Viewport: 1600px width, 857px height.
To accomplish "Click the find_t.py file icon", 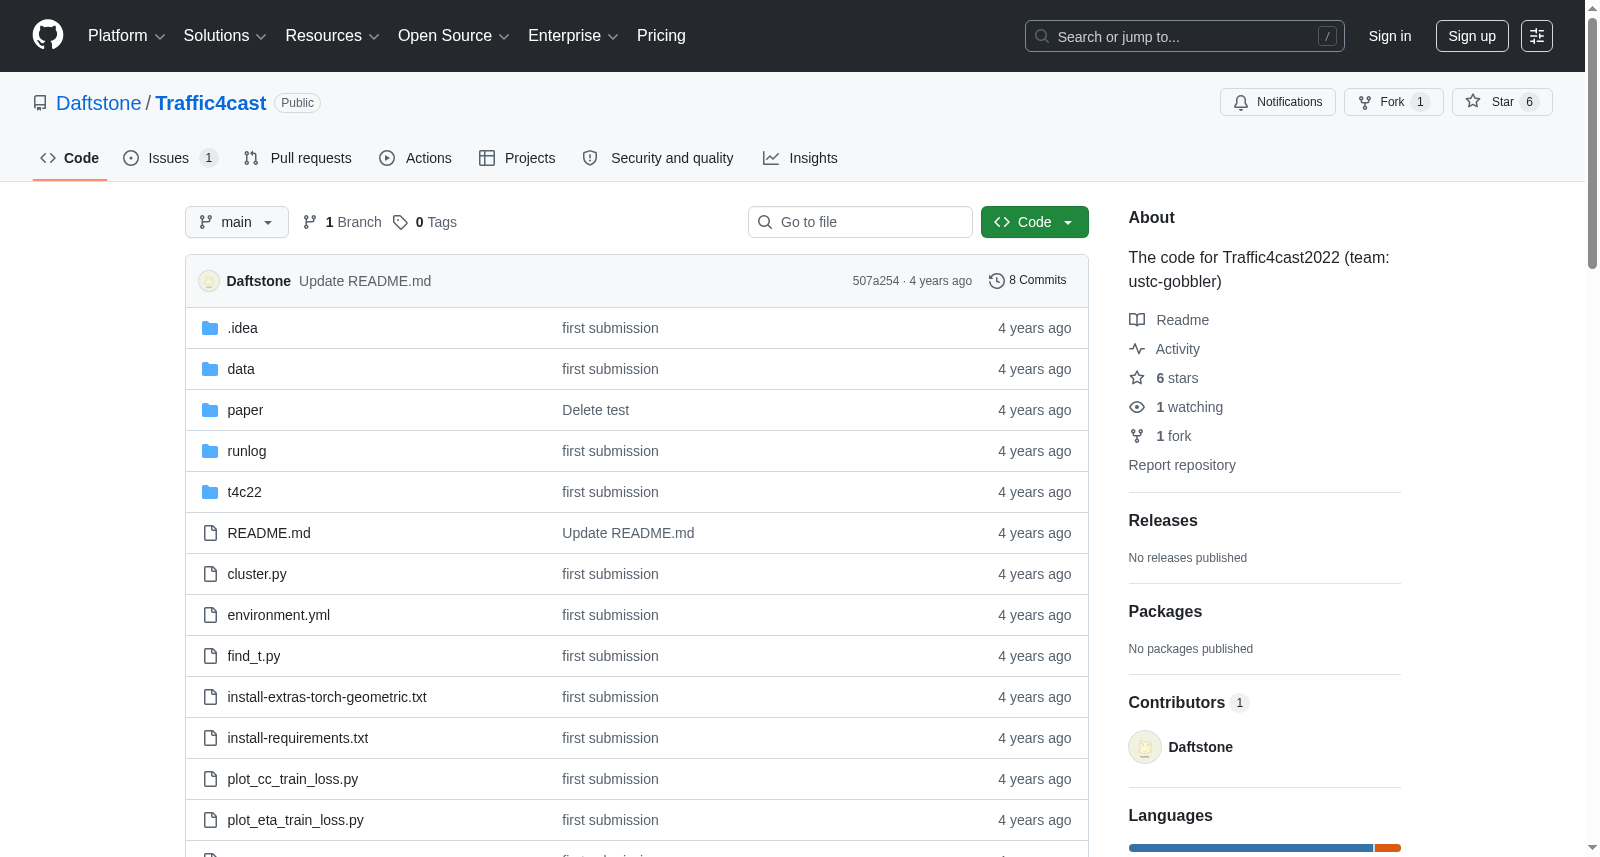I will pos(210,656).
